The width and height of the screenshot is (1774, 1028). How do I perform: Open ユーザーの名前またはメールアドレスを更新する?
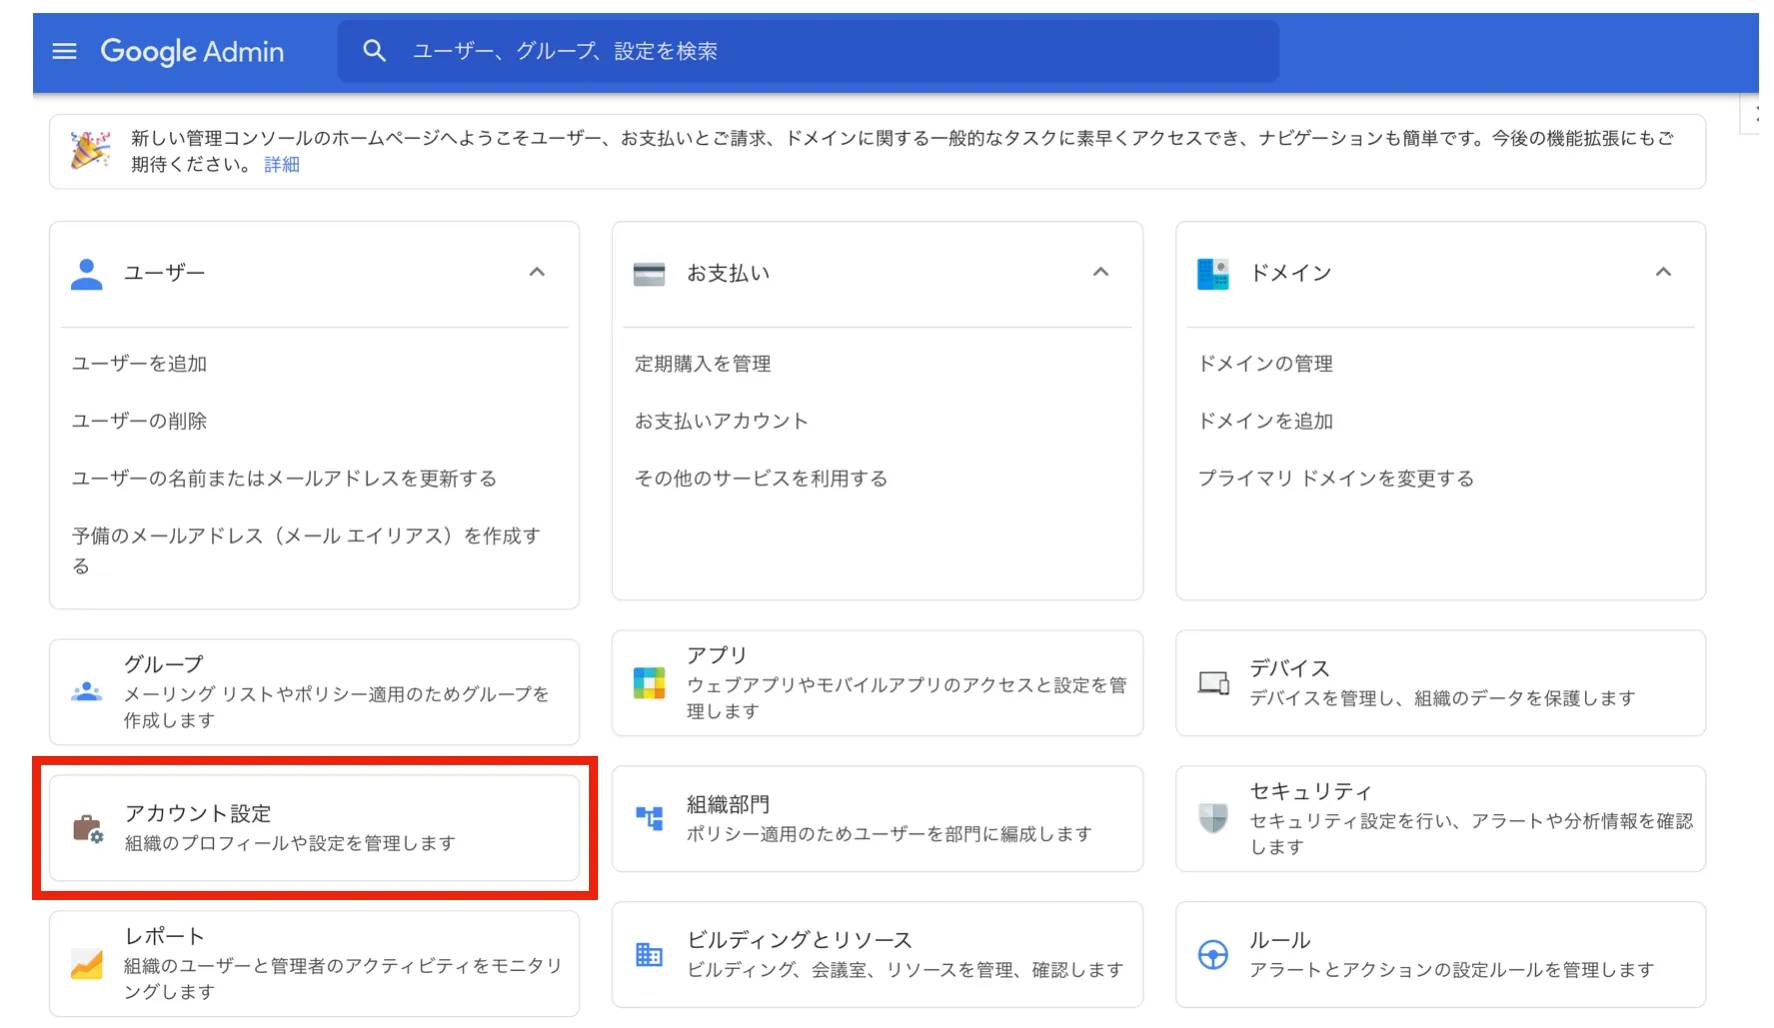[284, 479]
